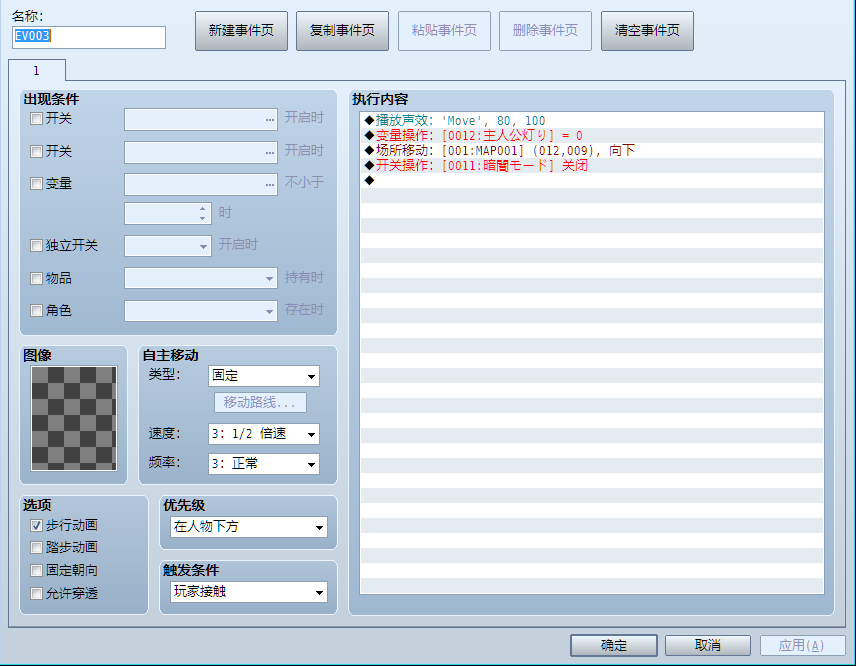The width and height of the screenshot is (856, 666).
Task: Click the 移动路线... button
Action: click(x=260, y=403)
